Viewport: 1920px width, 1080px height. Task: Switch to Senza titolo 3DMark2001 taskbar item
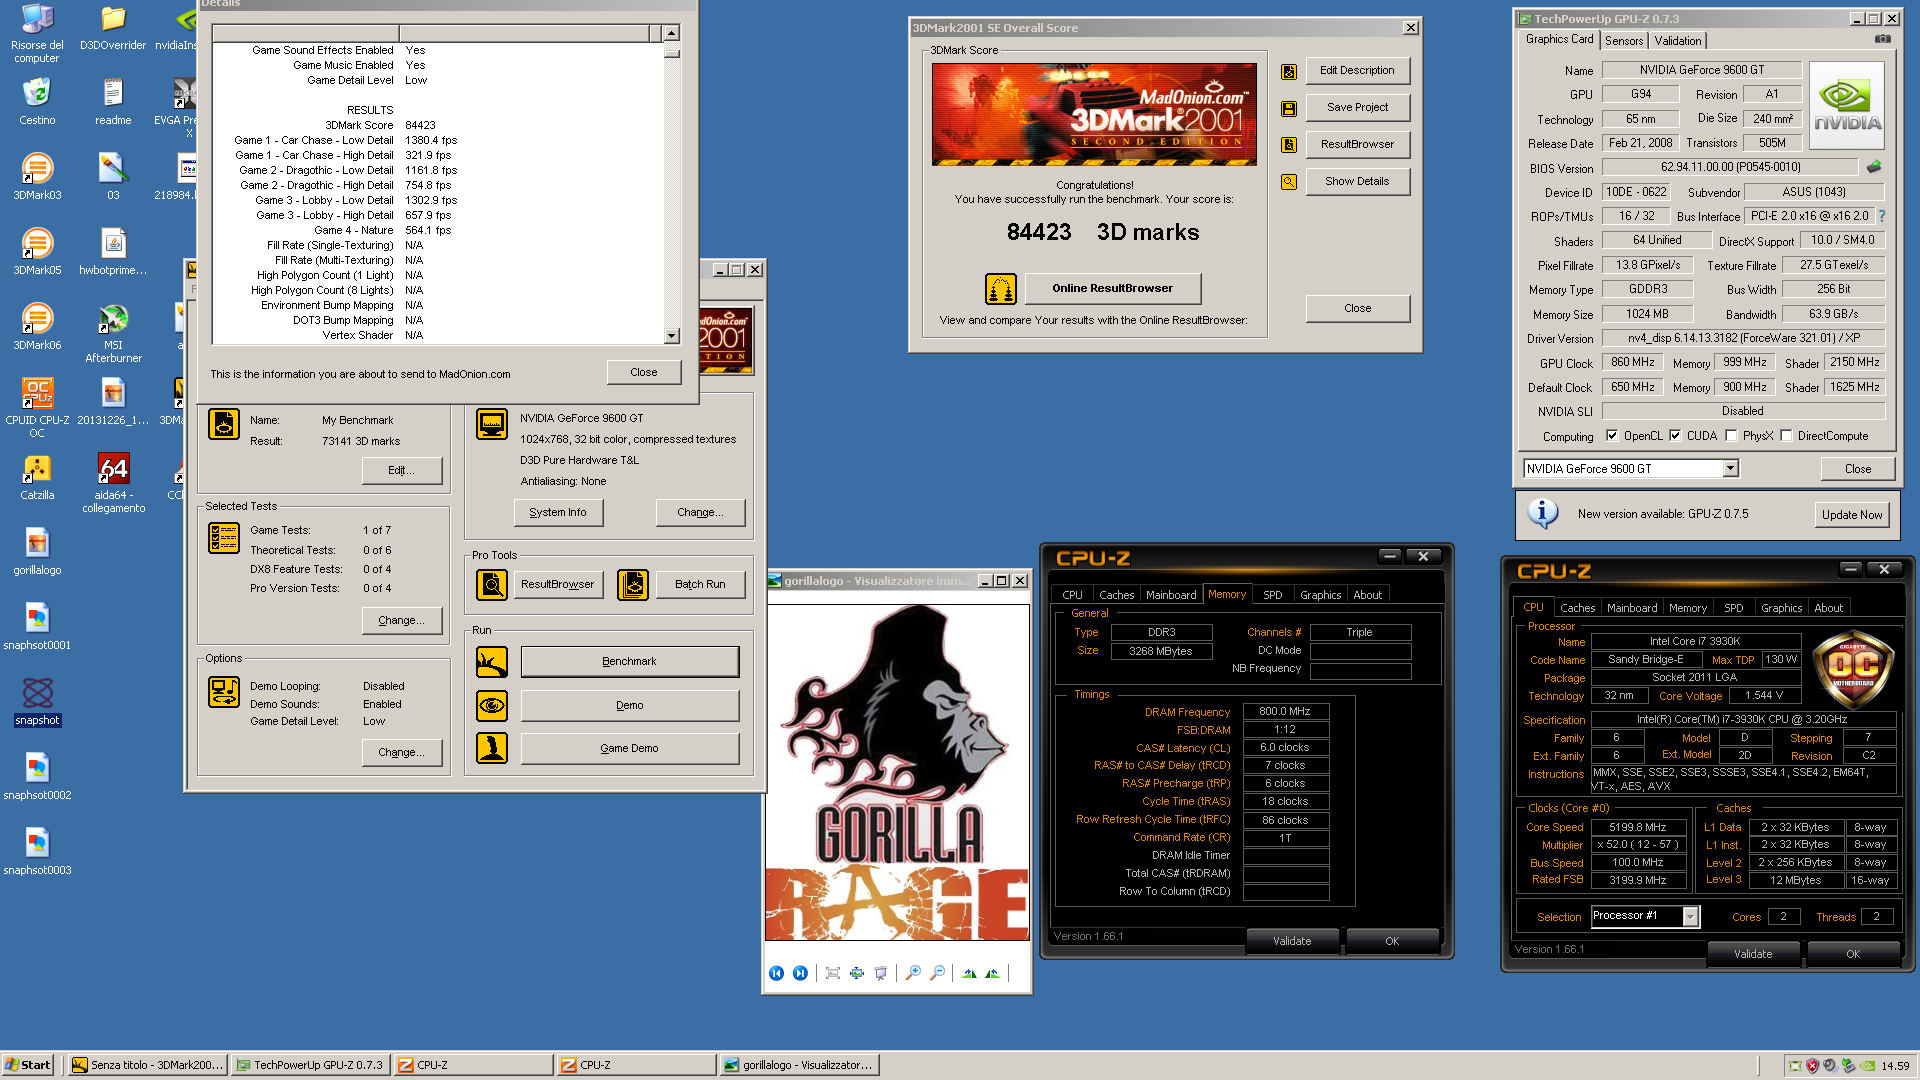point(148,1065)
